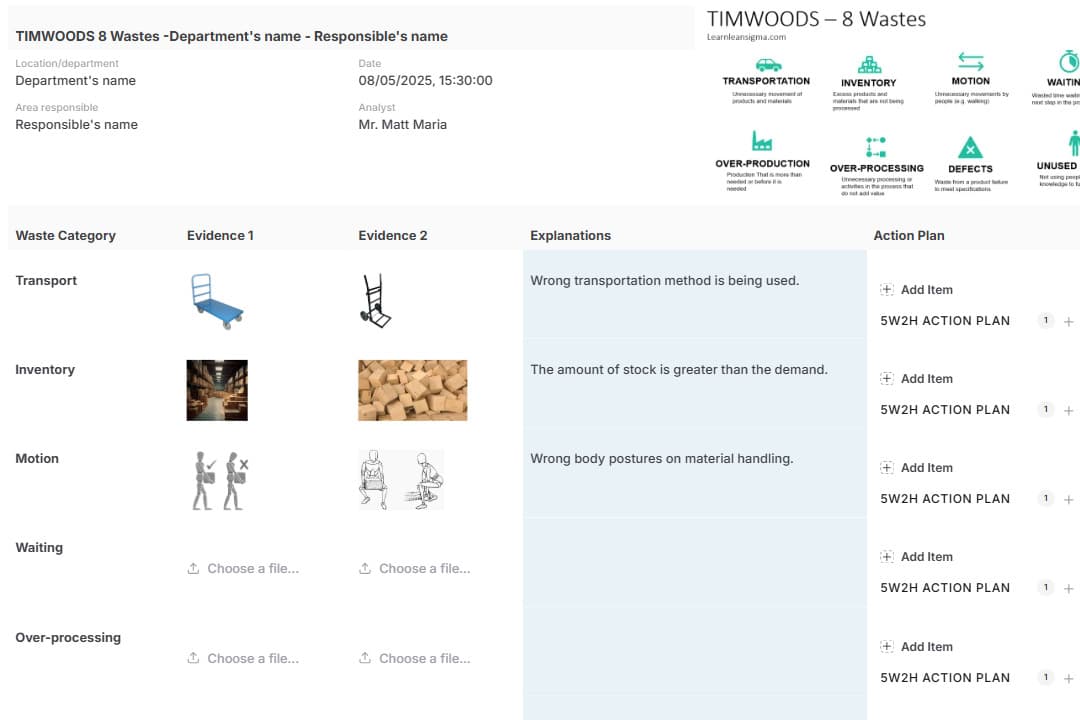Open the cardboard boxes photo in Inventory
The width and height of the screenshot is (1080, 720).
412,390
